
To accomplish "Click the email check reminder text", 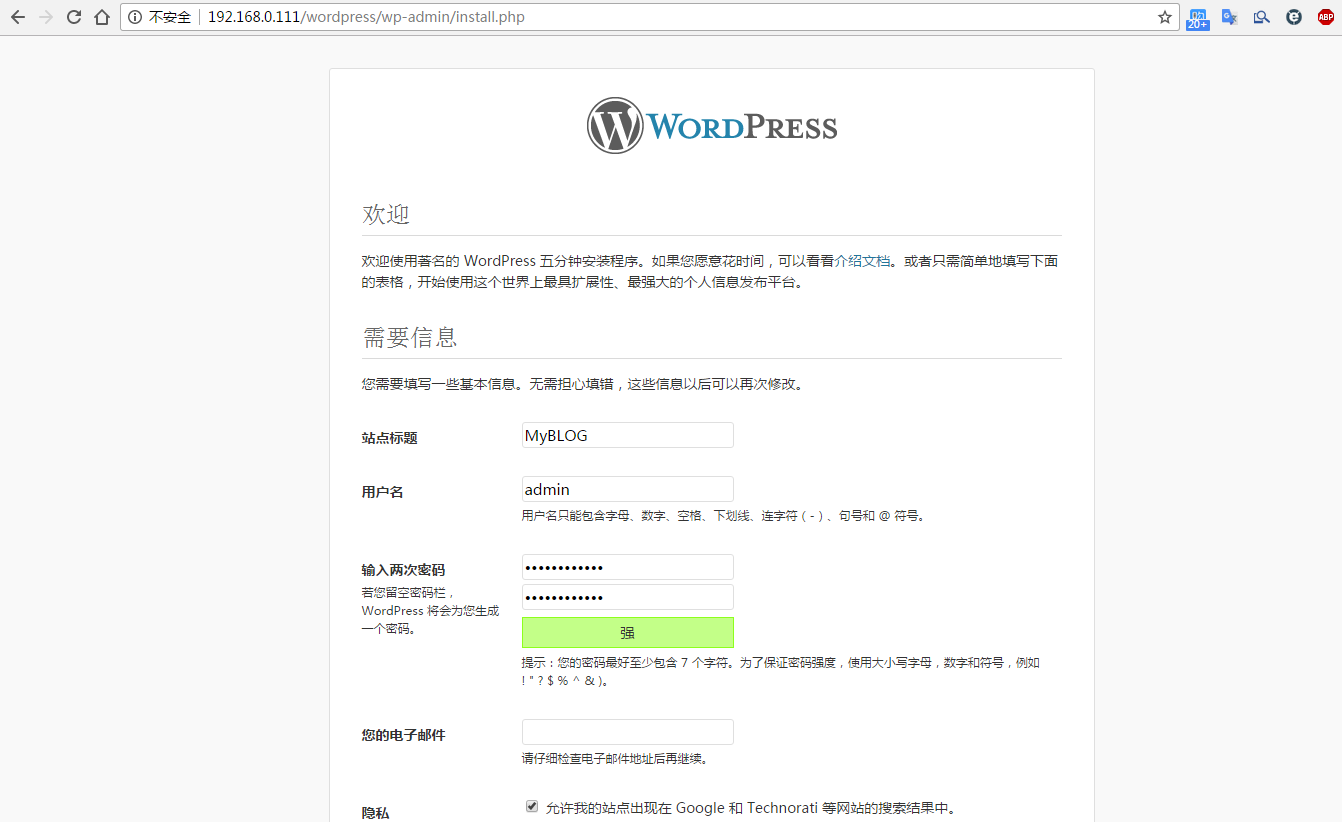I will coord(615,758).
